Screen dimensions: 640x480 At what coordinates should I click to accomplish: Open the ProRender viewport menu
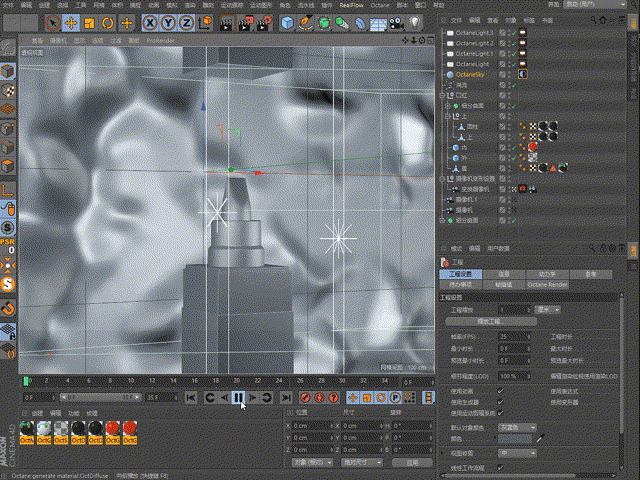pyautogui.click(x=160, y=40)
